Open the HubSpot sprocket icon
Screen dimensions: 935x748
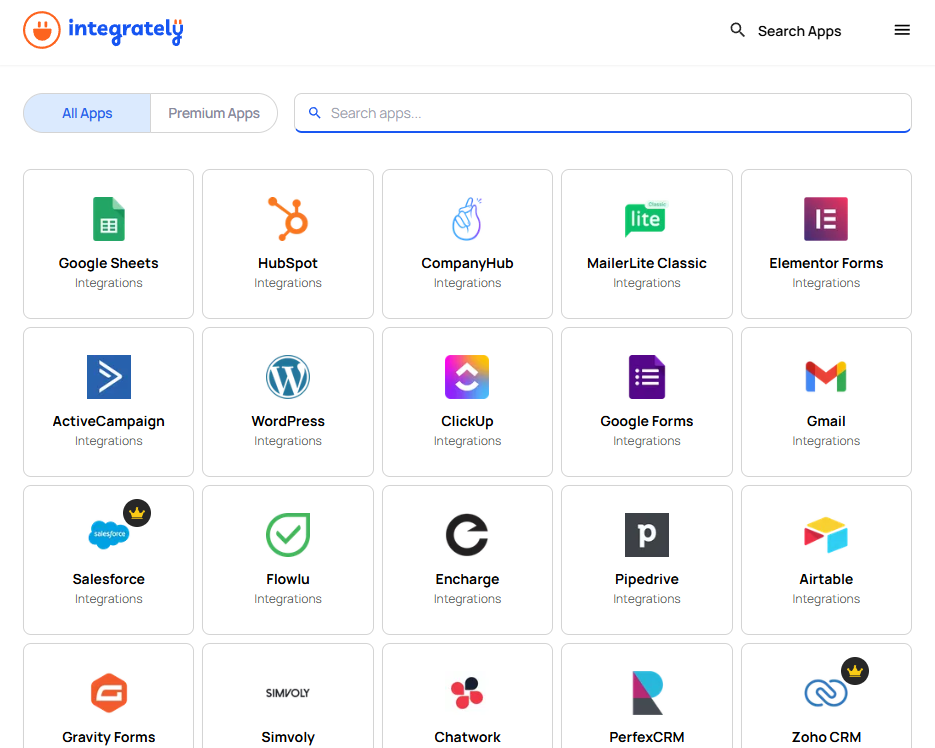pyautogui.click(x=288, y=219)
